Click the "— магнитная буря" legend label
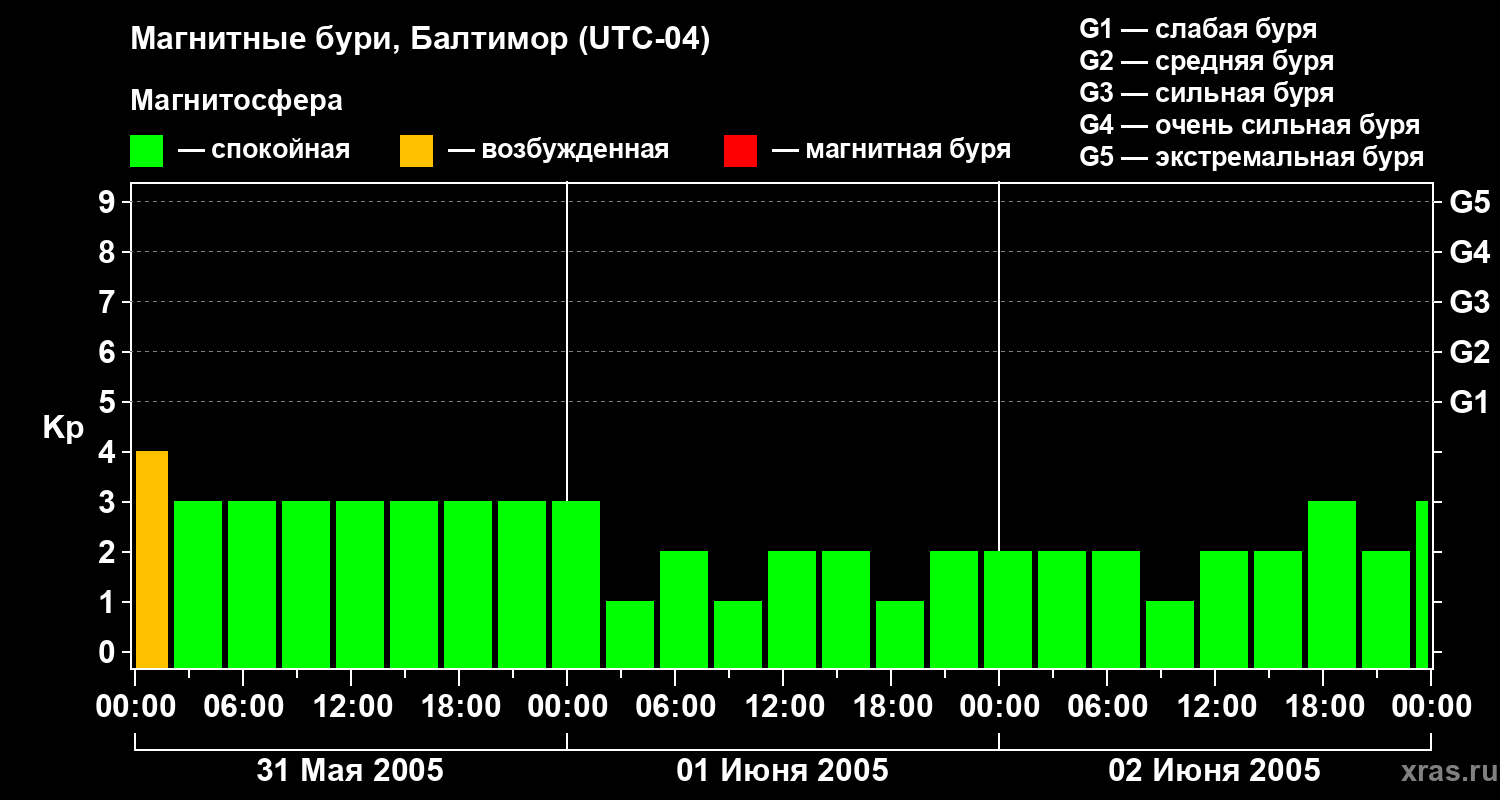Viewport: 1500px width, 800px height. pos(892,150)
